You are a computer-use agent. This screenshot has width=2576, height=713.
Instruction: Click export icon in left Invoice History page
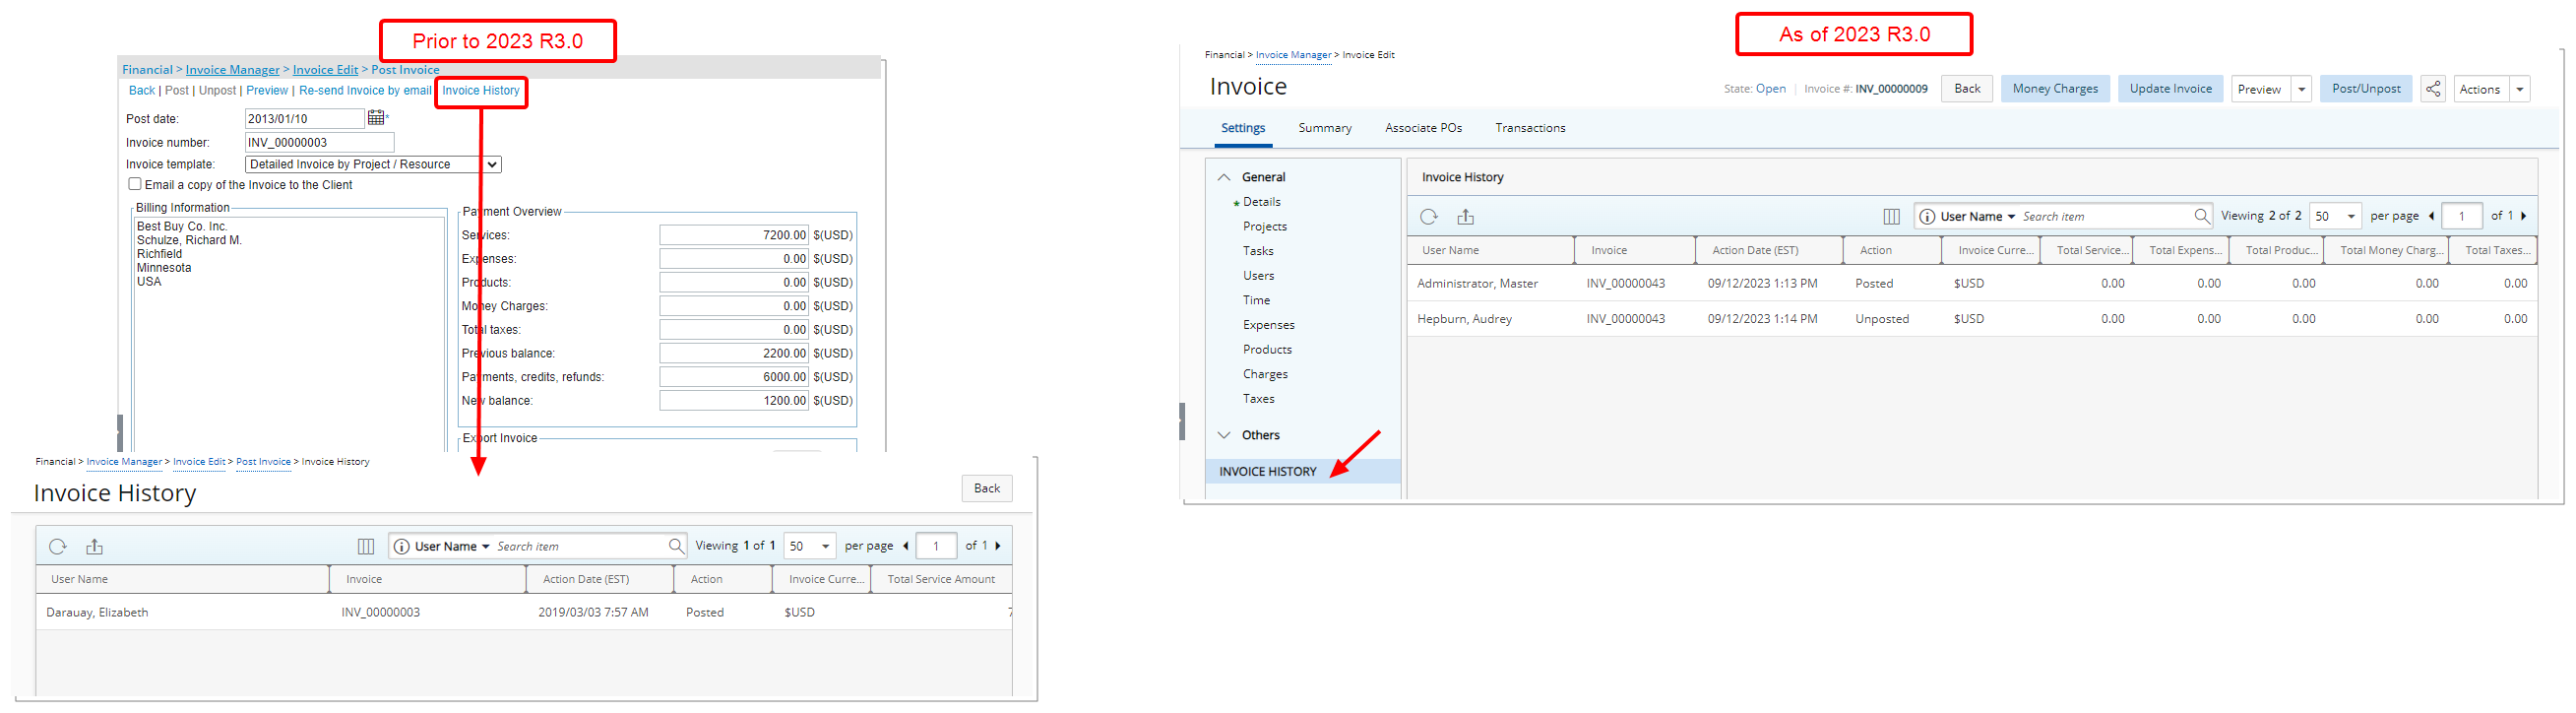94,546
